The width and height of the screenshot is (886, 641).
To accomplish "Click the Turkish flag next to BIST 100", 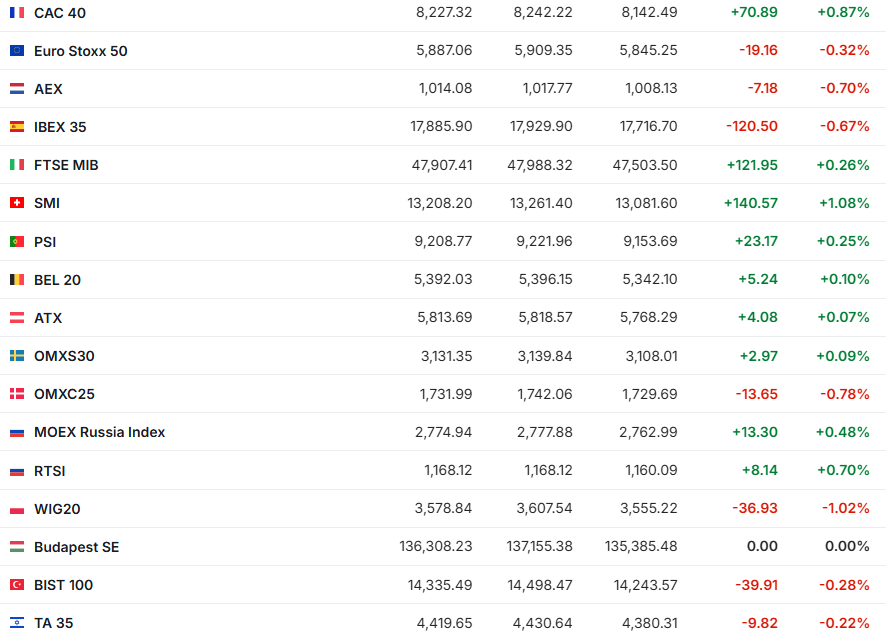I will pyautogui.click(x=17, y=585).
